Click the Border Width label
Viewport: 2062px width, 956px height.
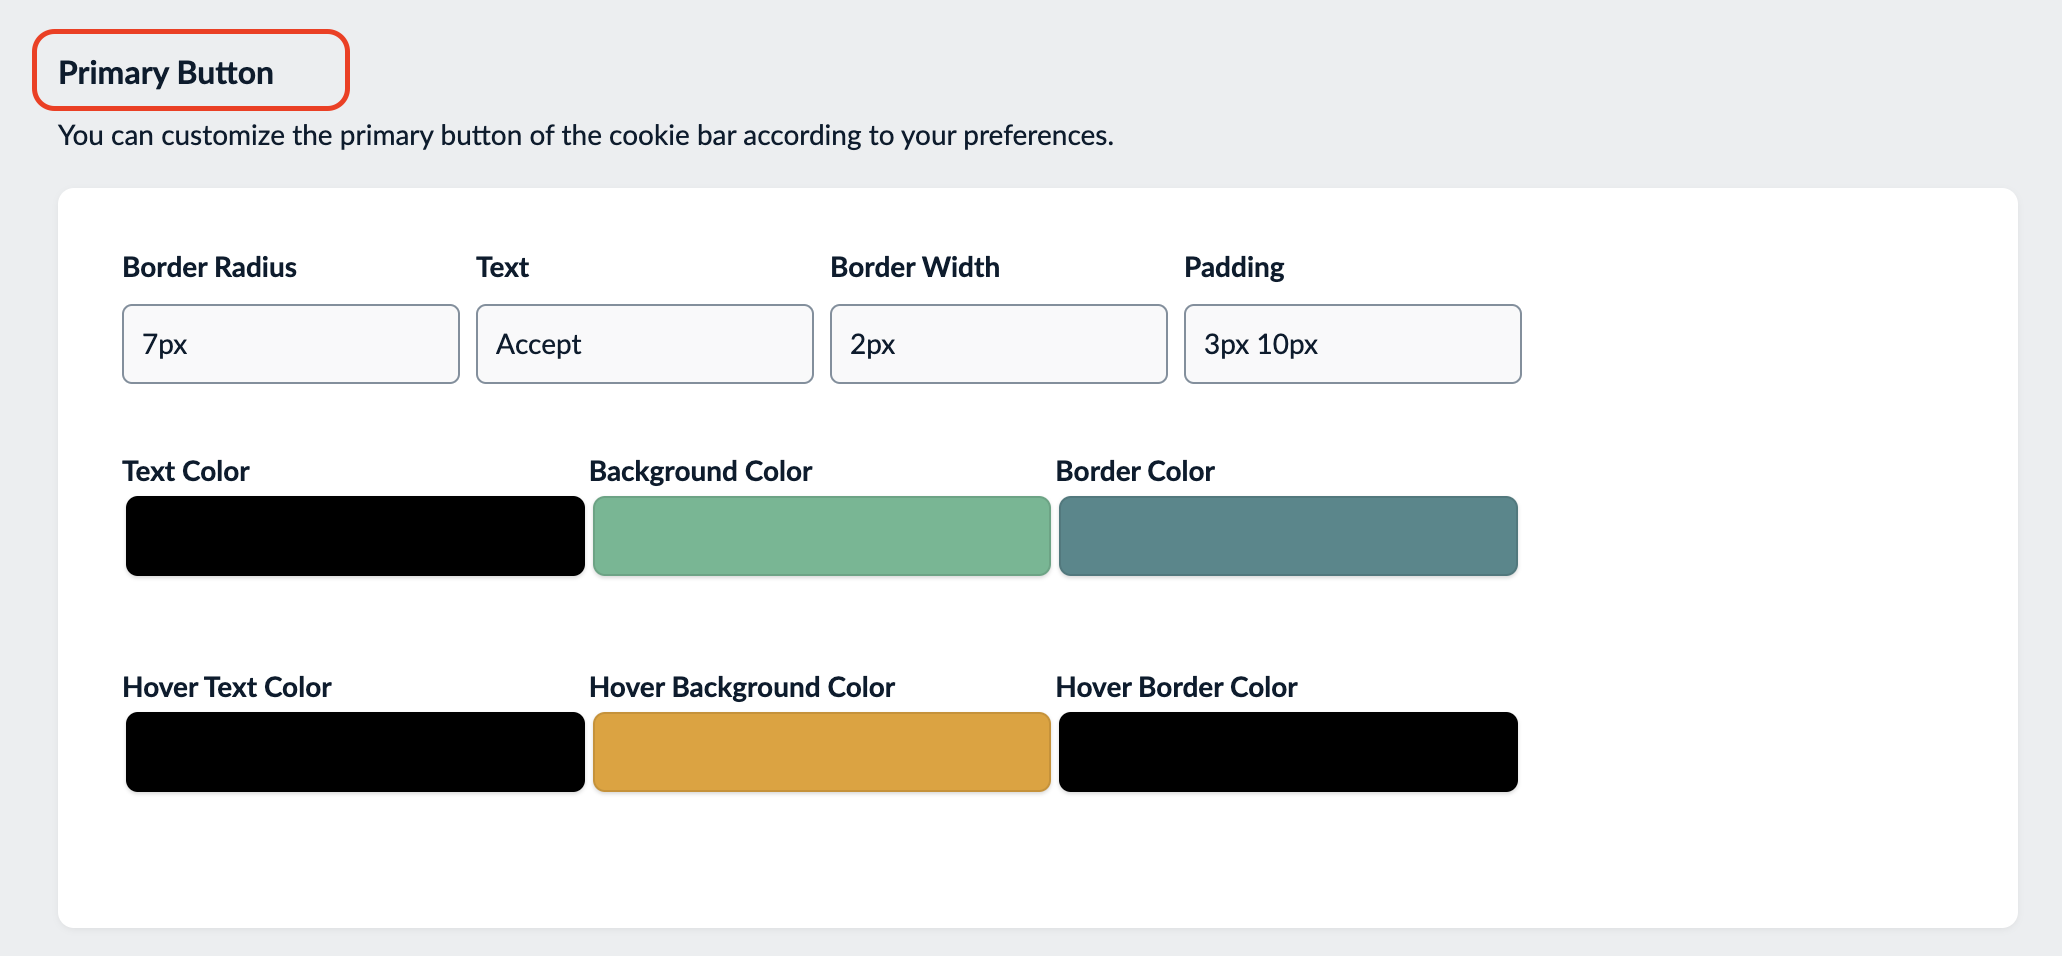[915, 267]
